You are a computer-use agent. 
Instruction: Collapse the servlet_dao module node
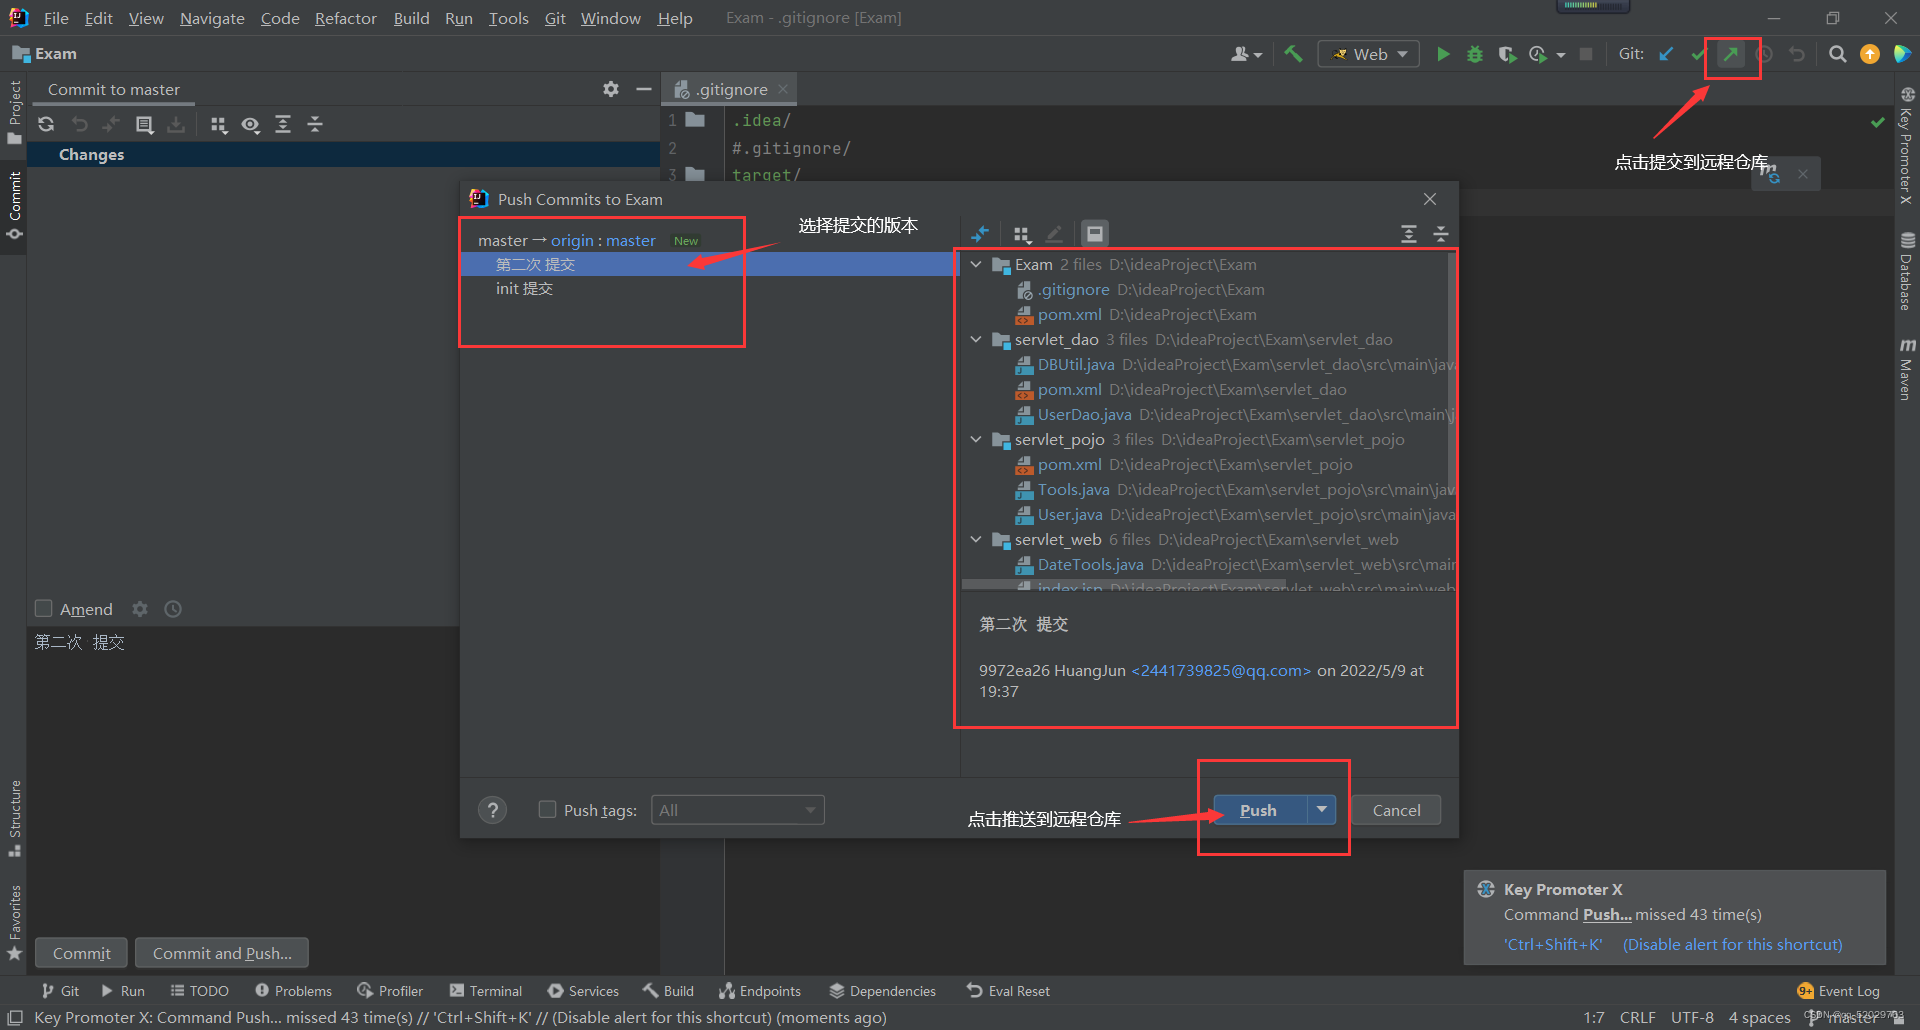click(x=976, y=339)
